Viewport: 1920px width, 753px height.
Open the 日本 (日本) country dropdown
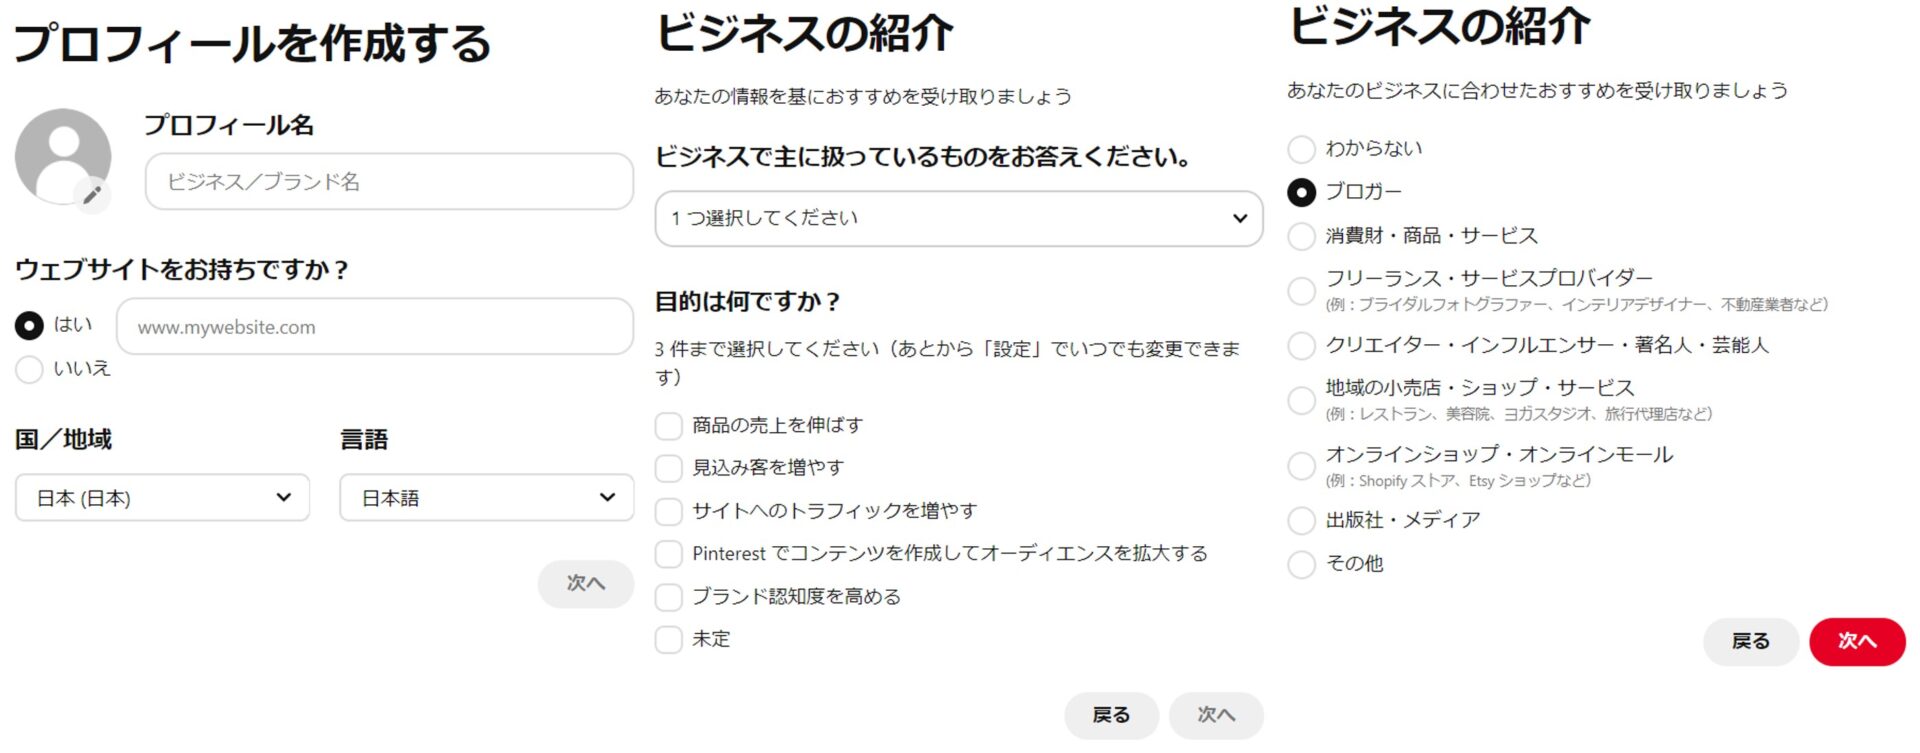(x=162, y=498)
